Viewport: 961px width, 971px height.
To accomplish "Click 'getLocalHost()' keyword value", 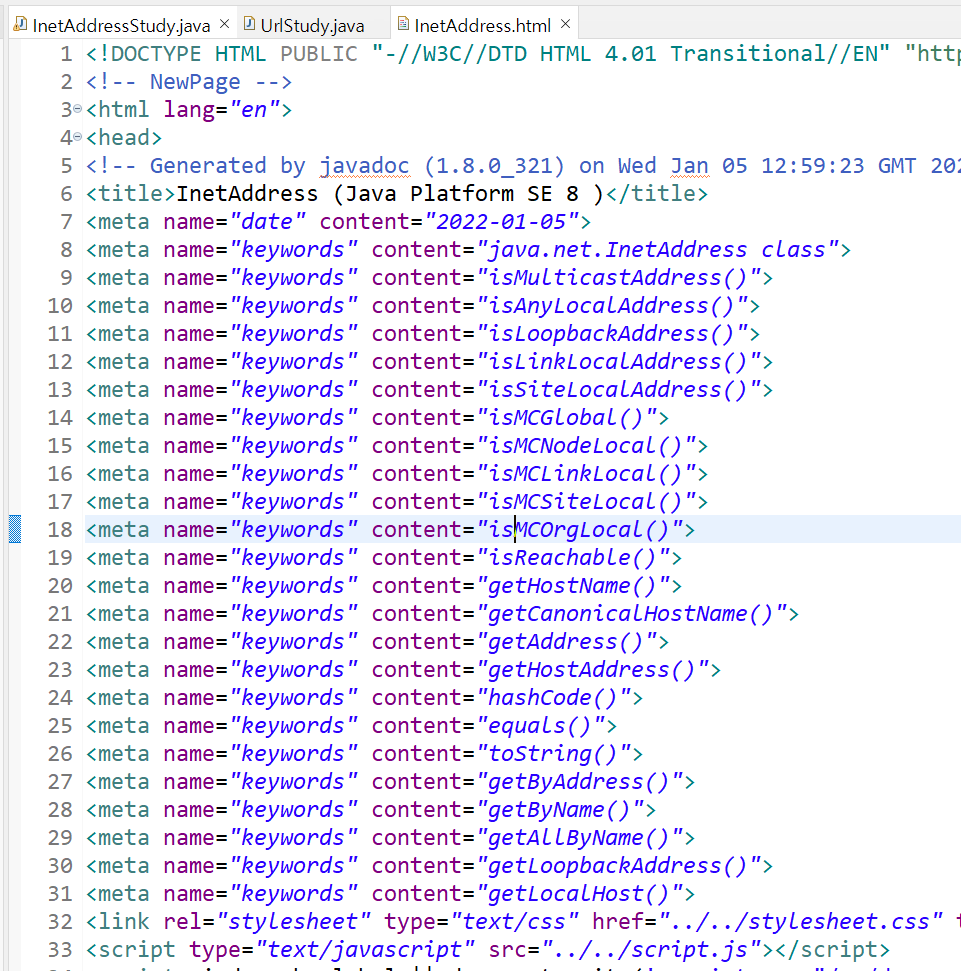I will [x=580, y=894].
